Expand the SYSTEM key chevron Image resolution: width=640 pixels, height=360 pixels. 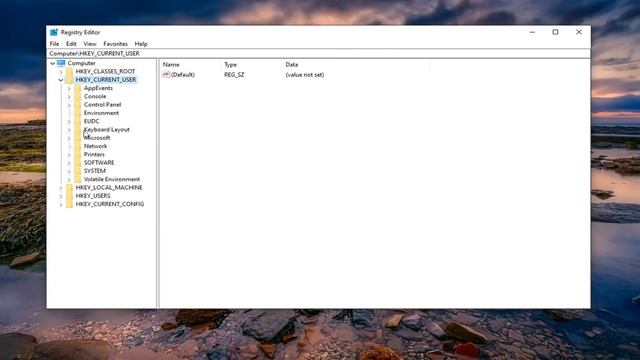coord(69,171)
